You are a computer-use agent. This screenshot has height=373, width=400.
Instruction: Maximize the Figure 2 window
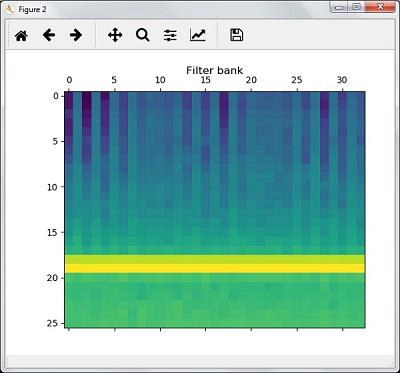tap(356, 7)
